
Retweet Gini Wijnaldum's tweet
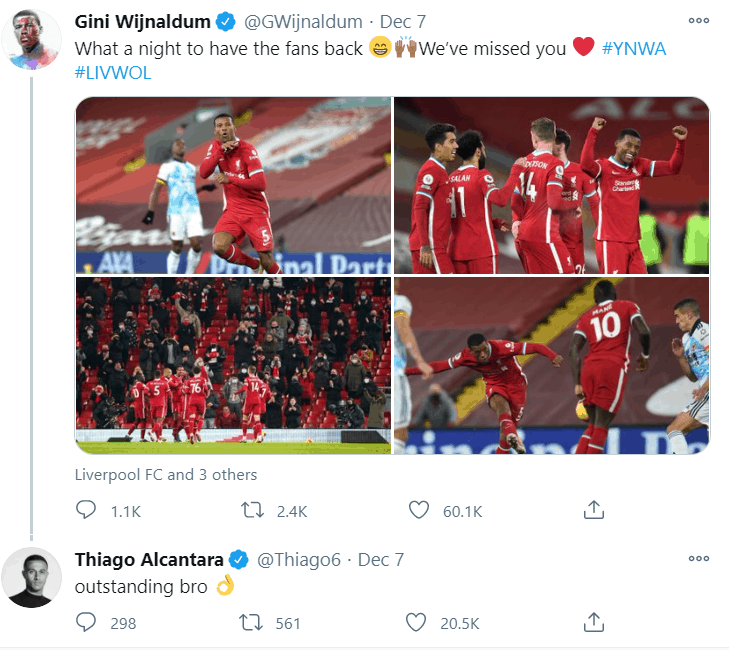click(252, 510)
